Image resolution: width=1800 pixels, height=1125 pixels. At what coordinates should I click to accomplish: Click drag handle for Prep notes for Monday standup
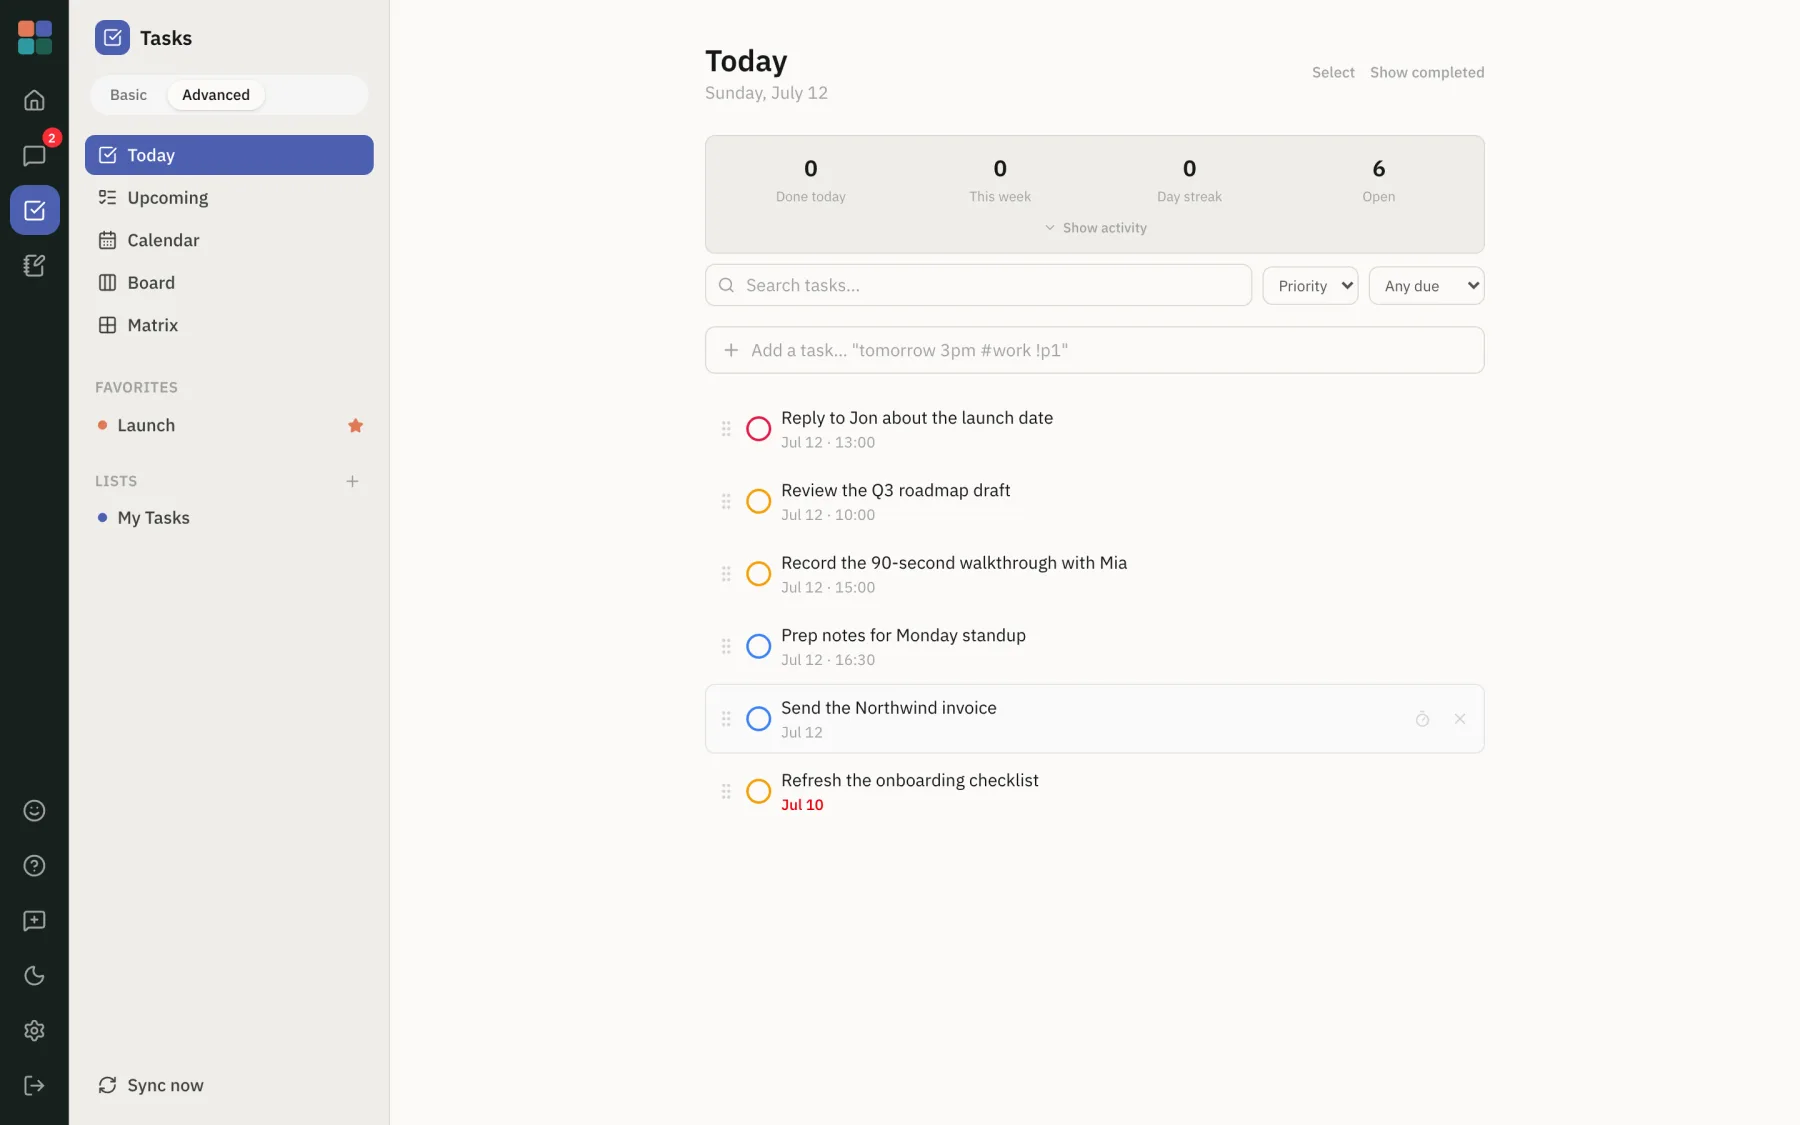[x=726, y=646]
